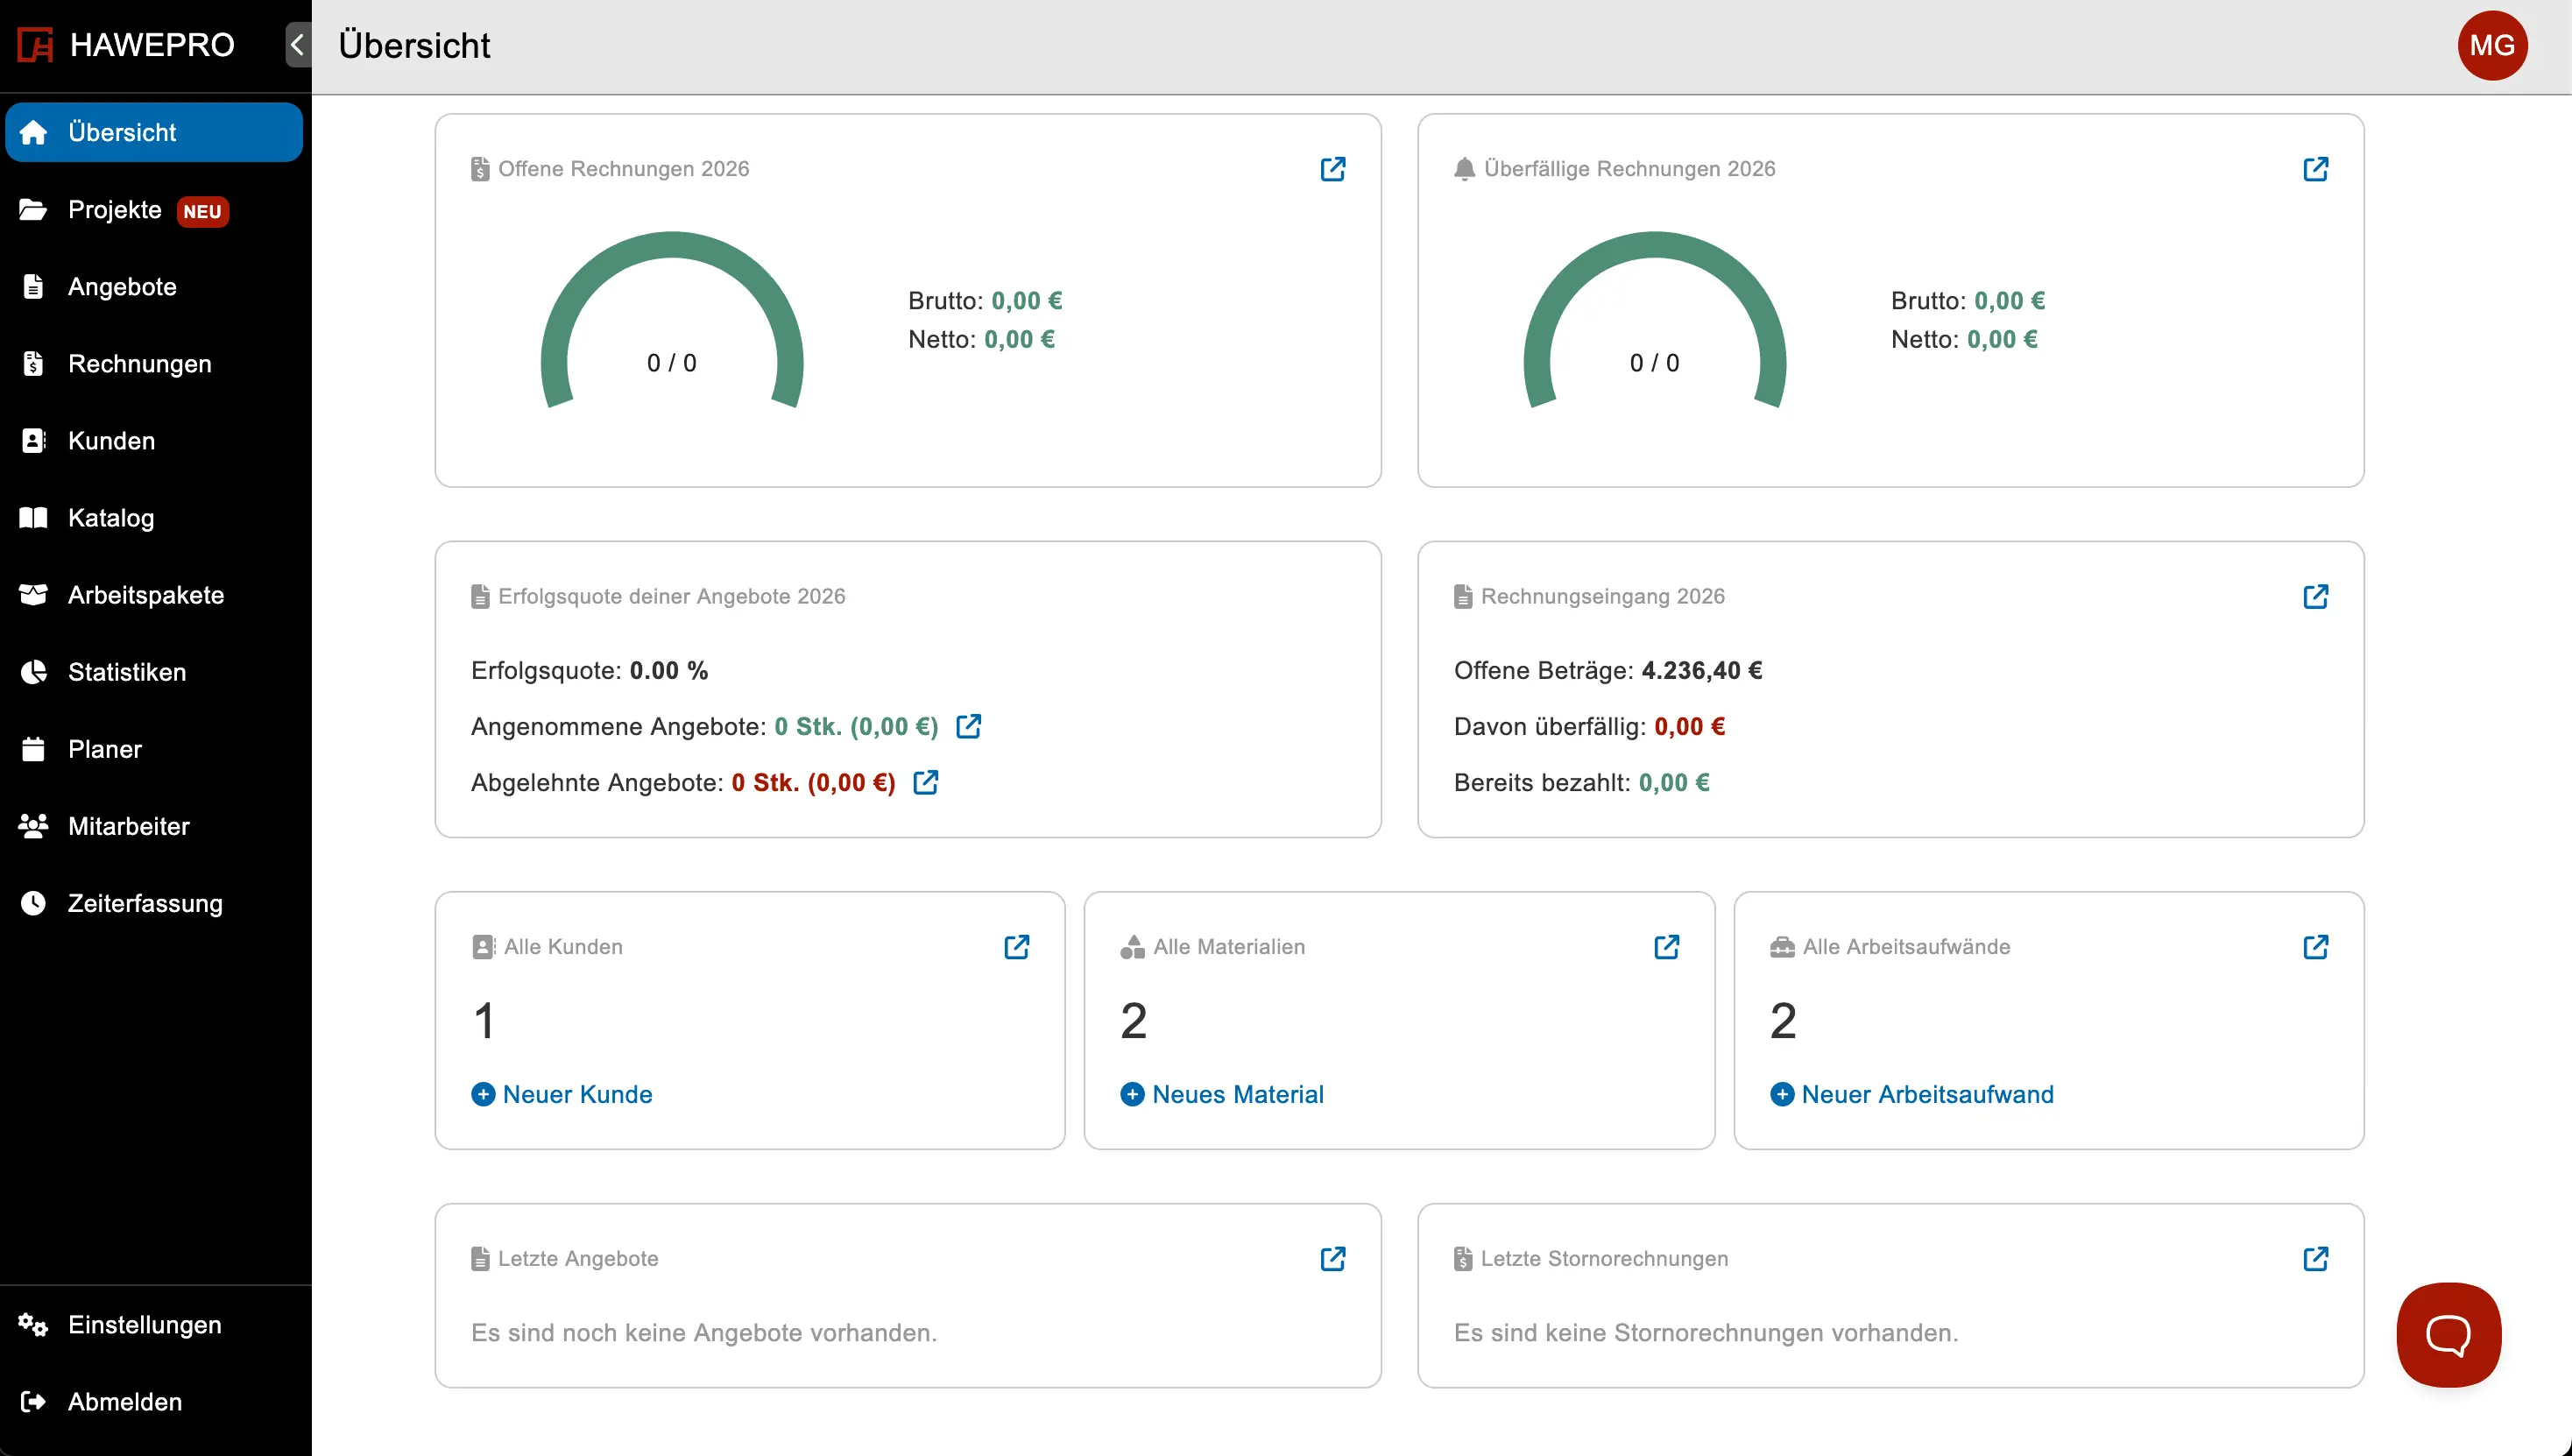Open the Rechnungen section in sidebar
This screenshot has height=1456, width=2572.
click(x=139, y=364)
